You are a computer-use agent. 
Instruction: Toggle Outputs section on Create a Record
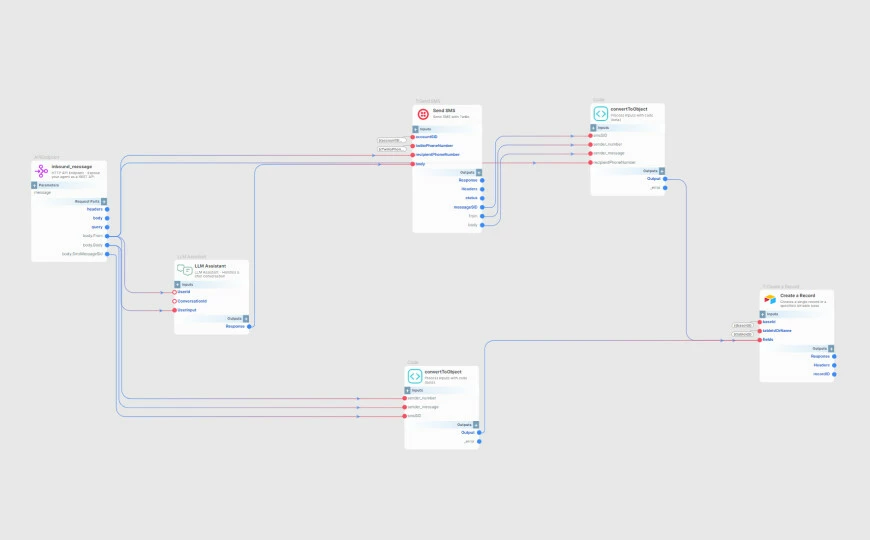pyautogui.click(x=831, y=349)
